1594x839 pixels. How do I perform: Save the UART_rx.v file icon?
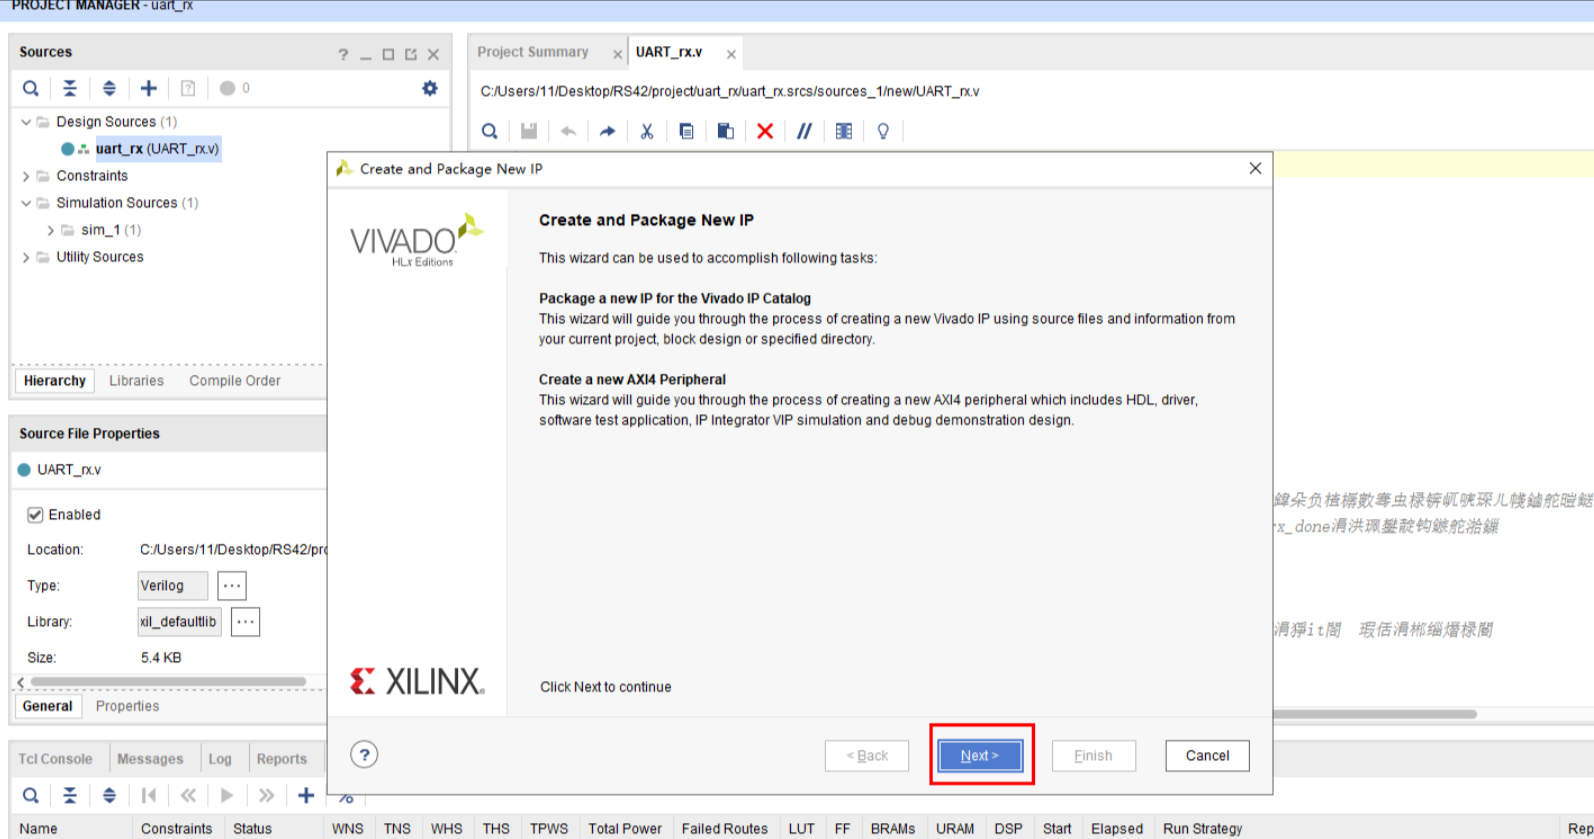pyautogui.click(x=529, y=131)
